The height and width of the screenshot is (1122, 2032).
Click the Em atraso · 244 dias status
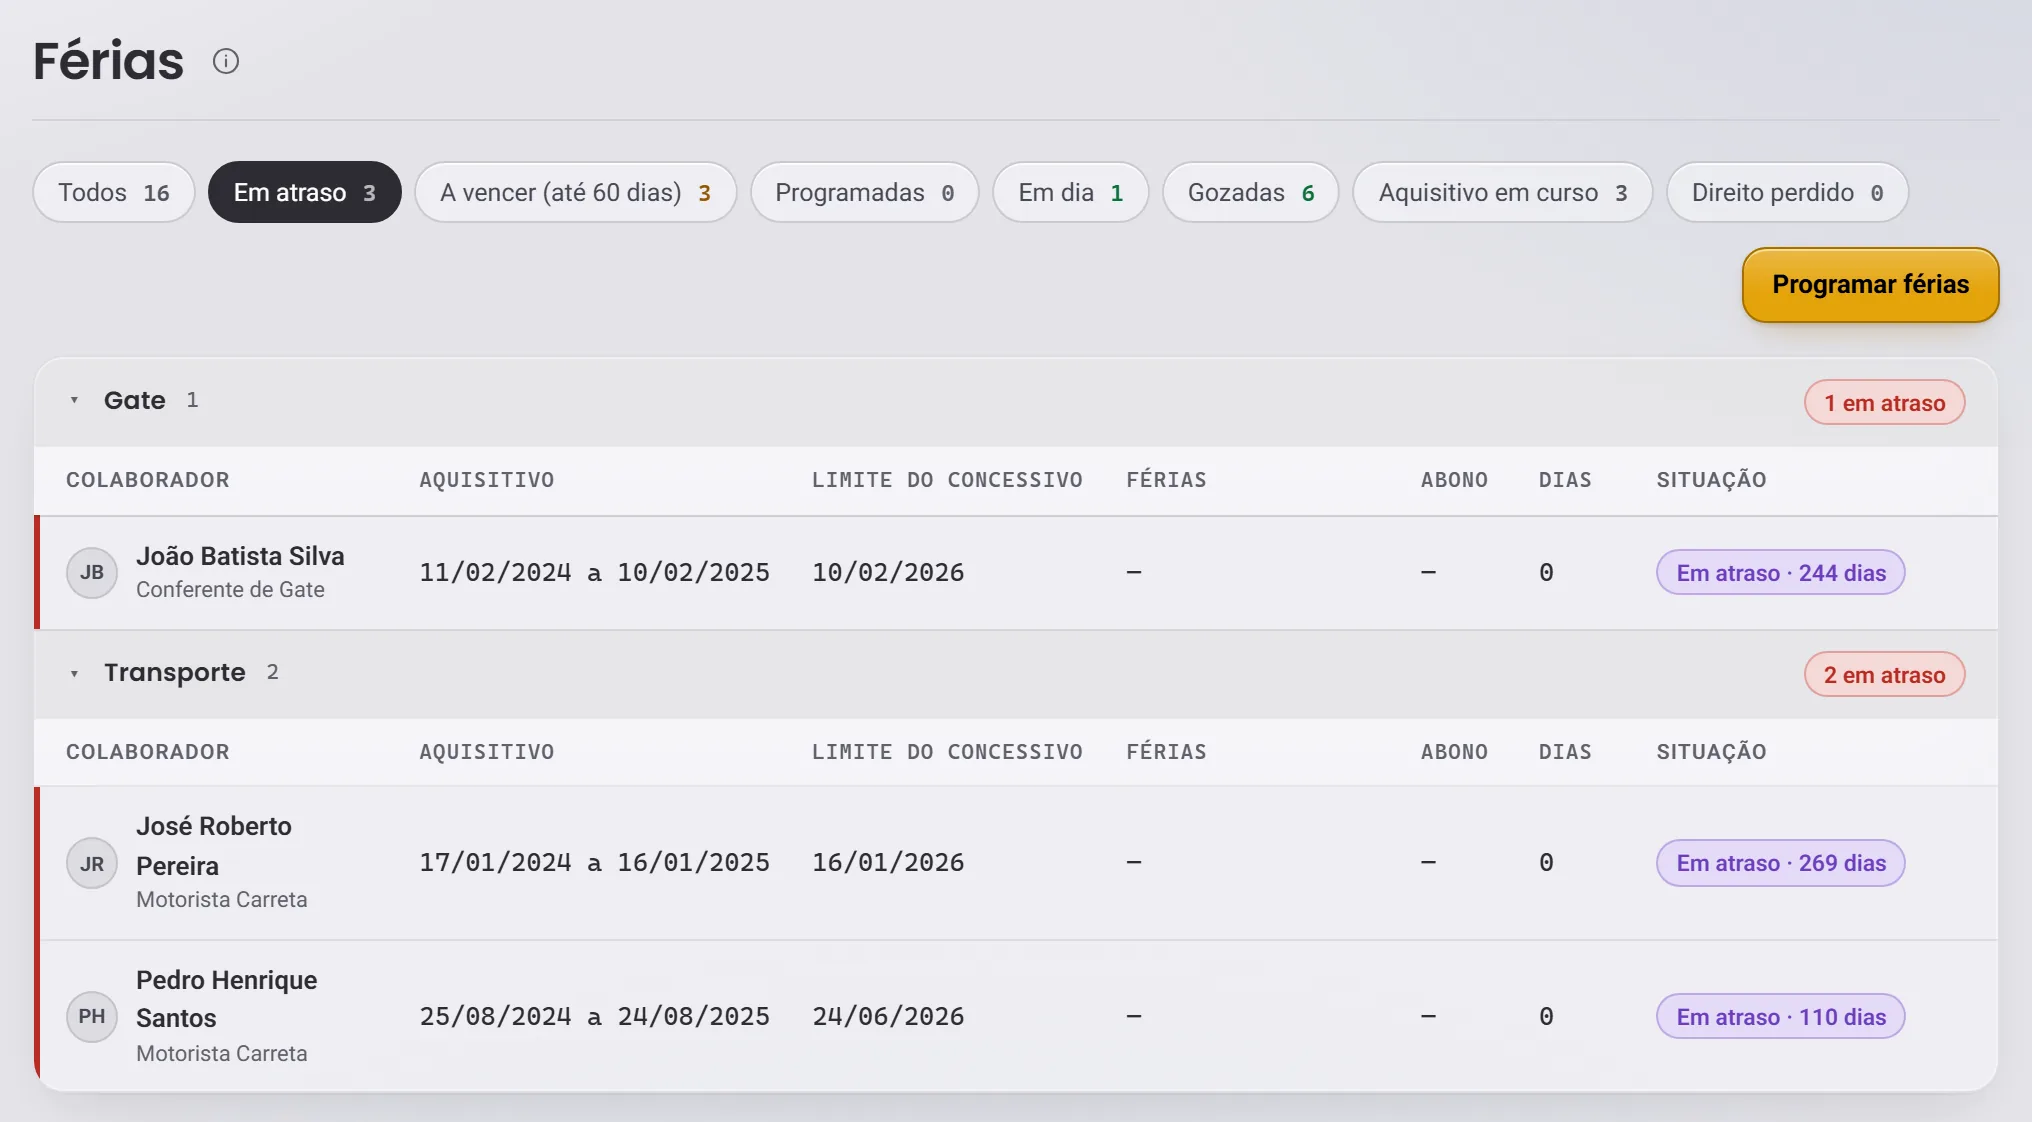pyautogui.click(x=1781, y=573)
